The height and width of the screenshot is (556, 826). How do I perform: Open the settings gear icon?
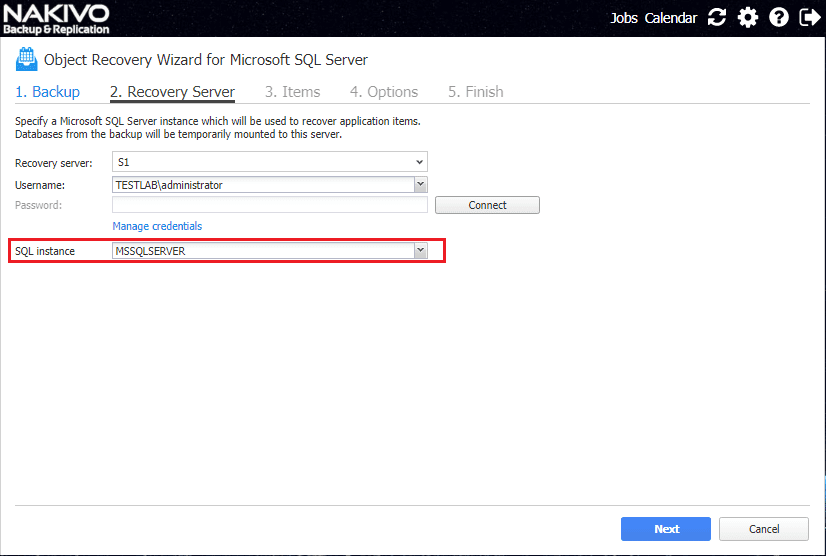747,18
